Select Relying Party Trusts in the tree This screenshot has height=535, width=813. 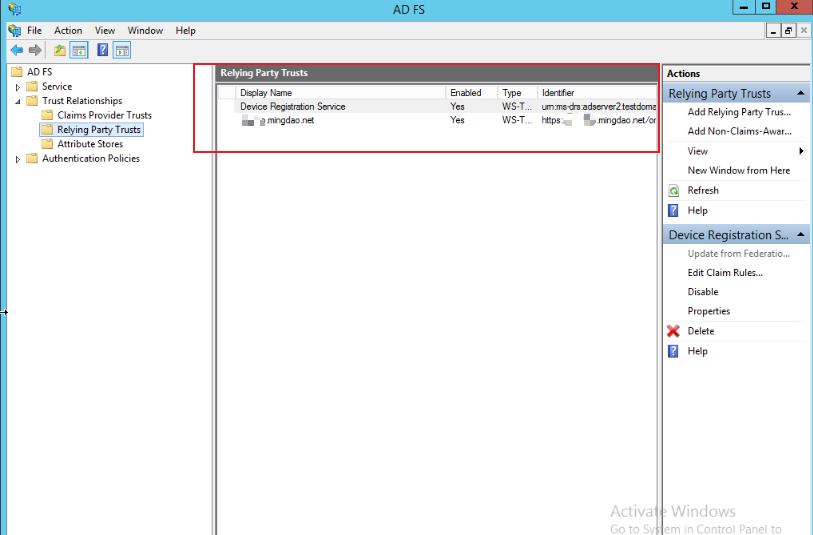[x=99, y=130]
